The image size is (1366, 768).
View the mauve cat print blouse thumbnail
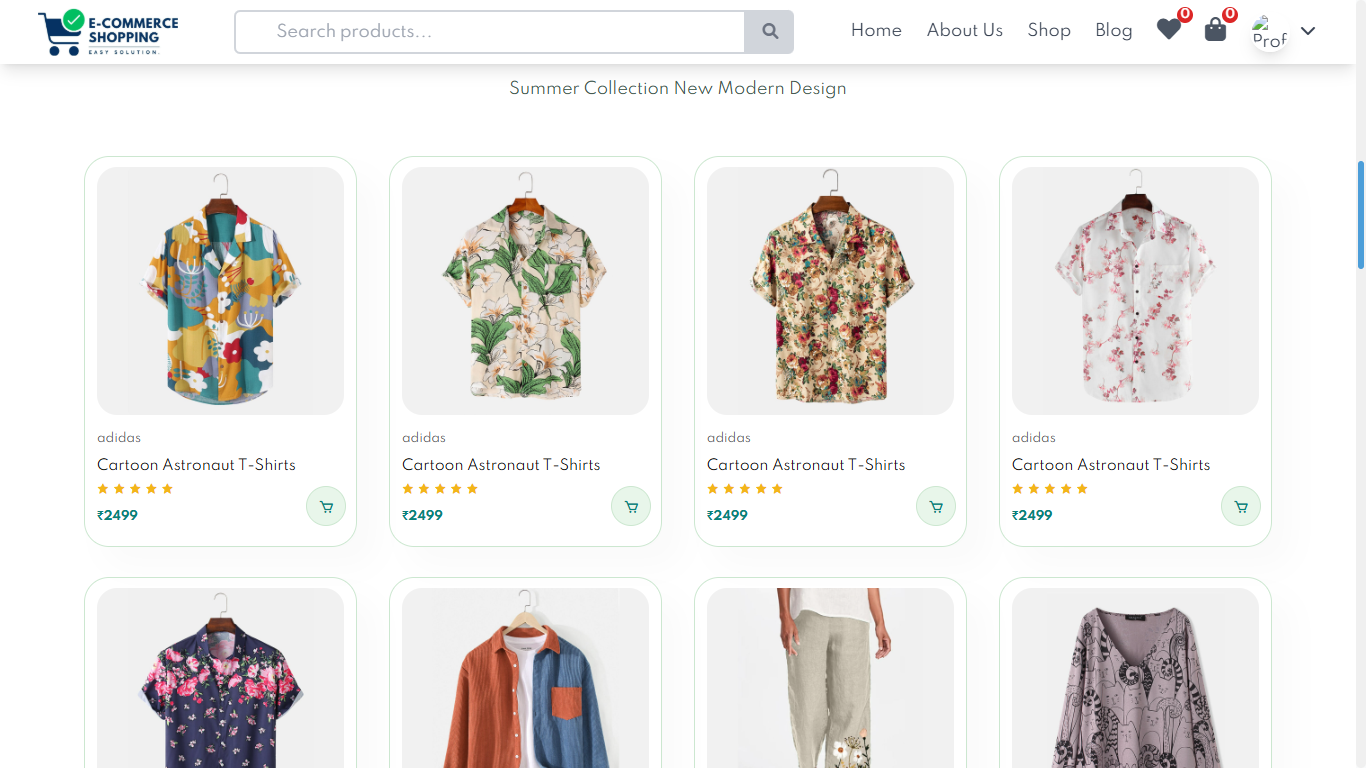click(x=1135, y=678)
